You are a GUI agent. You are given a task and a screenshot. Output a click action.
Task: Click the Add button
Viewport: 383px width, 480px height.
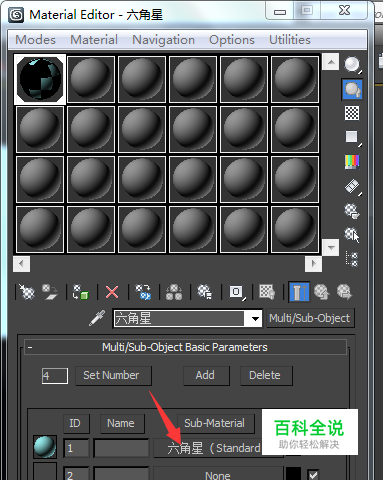pos(206,376)
